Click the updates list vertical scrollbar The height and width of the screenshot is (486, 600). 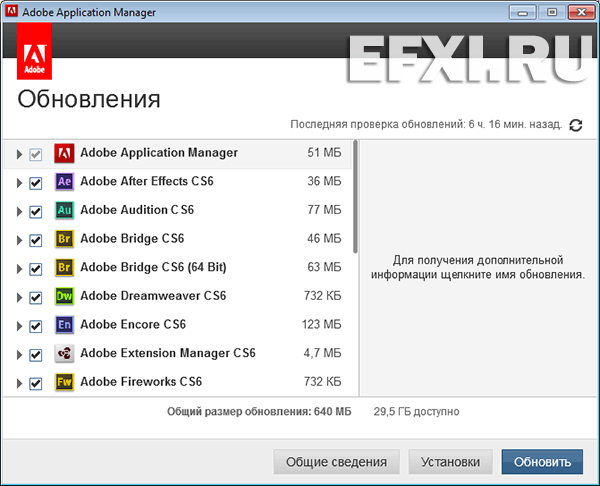click(x=355, y=197)
